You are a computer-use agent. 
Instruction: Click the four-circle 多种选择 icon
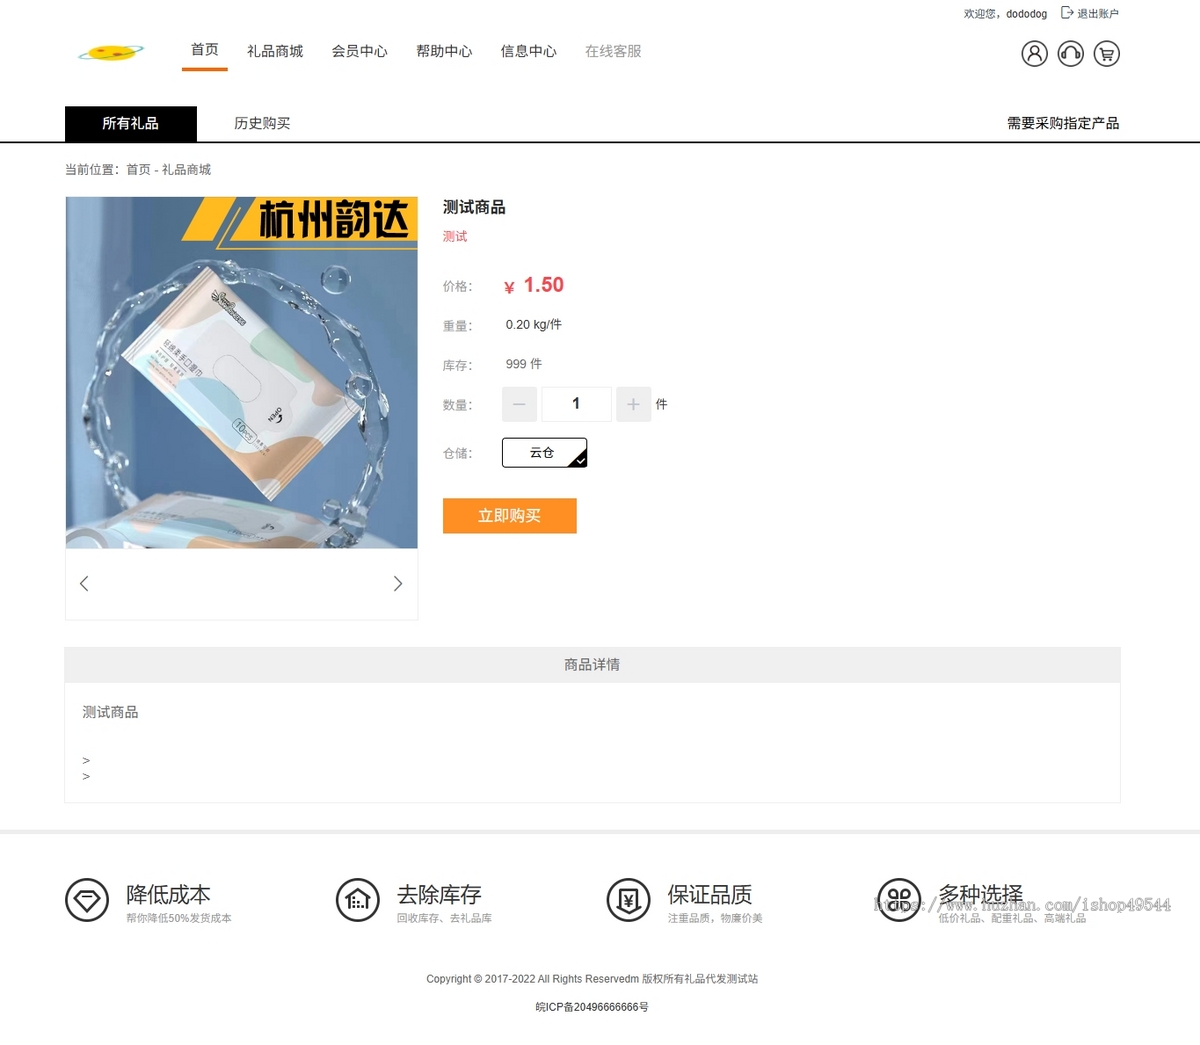point(899,900)
